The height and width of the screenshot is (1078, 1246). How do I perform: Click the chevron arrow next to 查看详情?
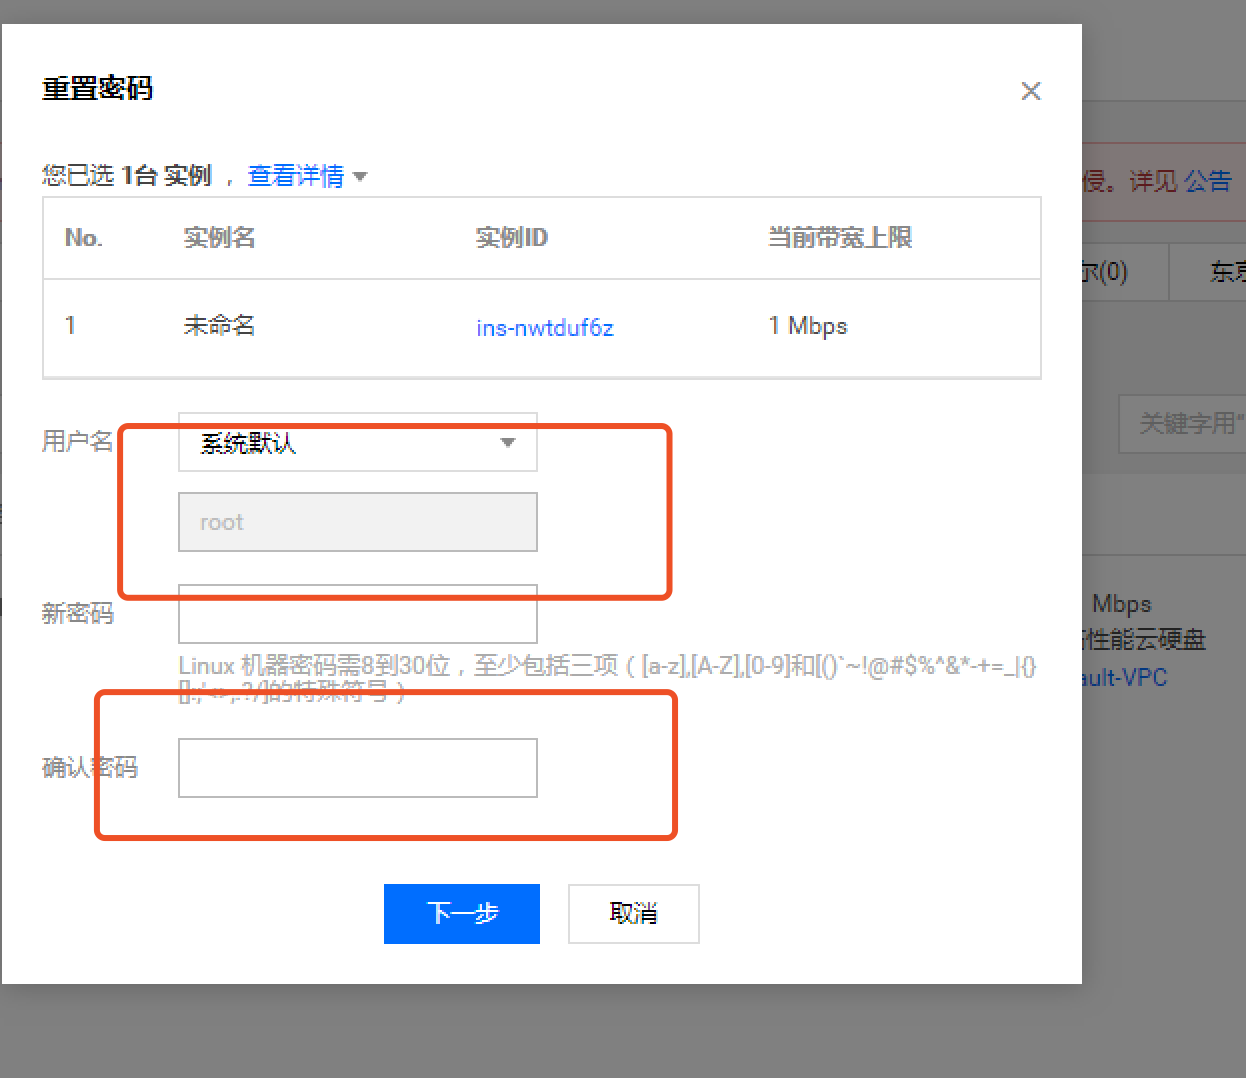tap(360, 176)
